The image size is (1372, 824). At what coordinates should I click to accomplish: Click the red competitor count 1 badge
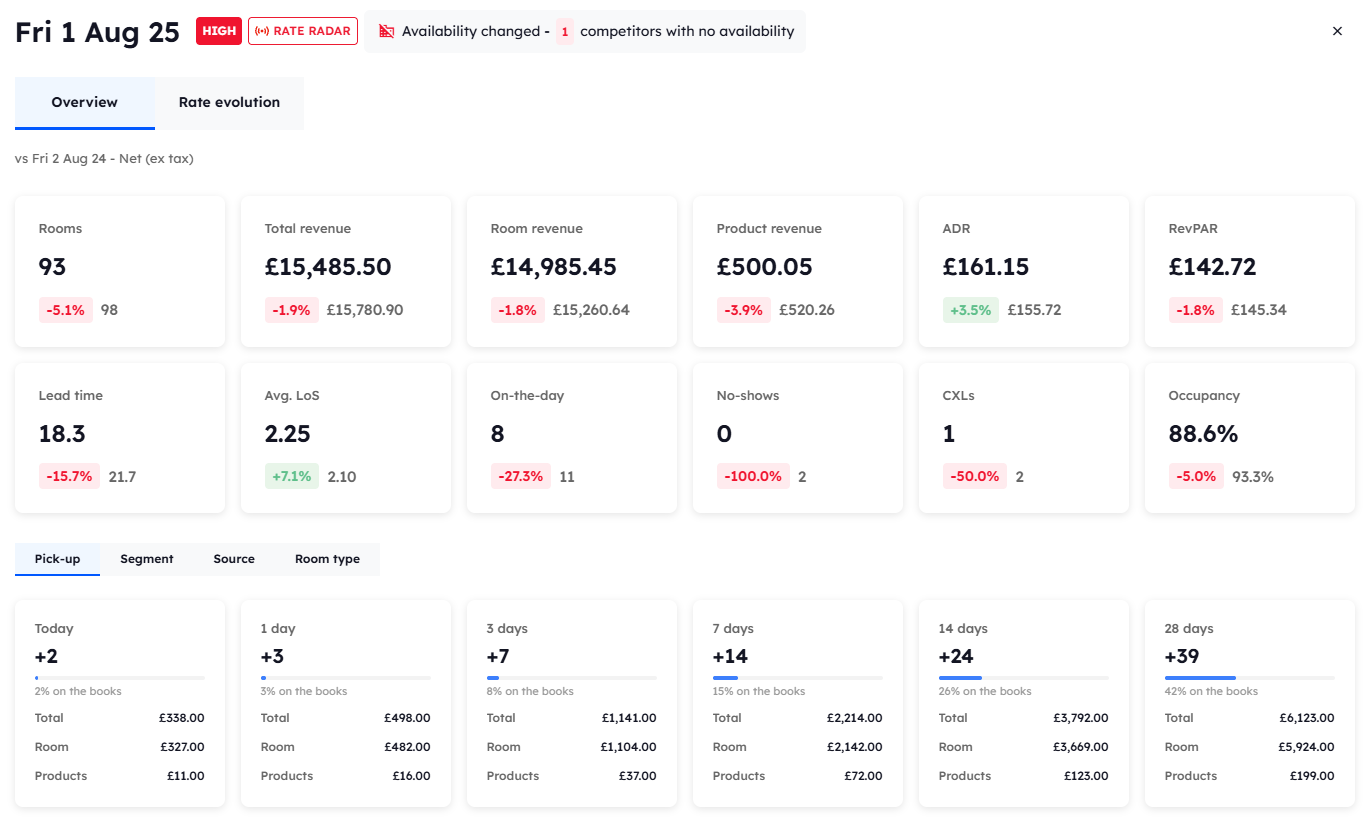click(565, 31)
